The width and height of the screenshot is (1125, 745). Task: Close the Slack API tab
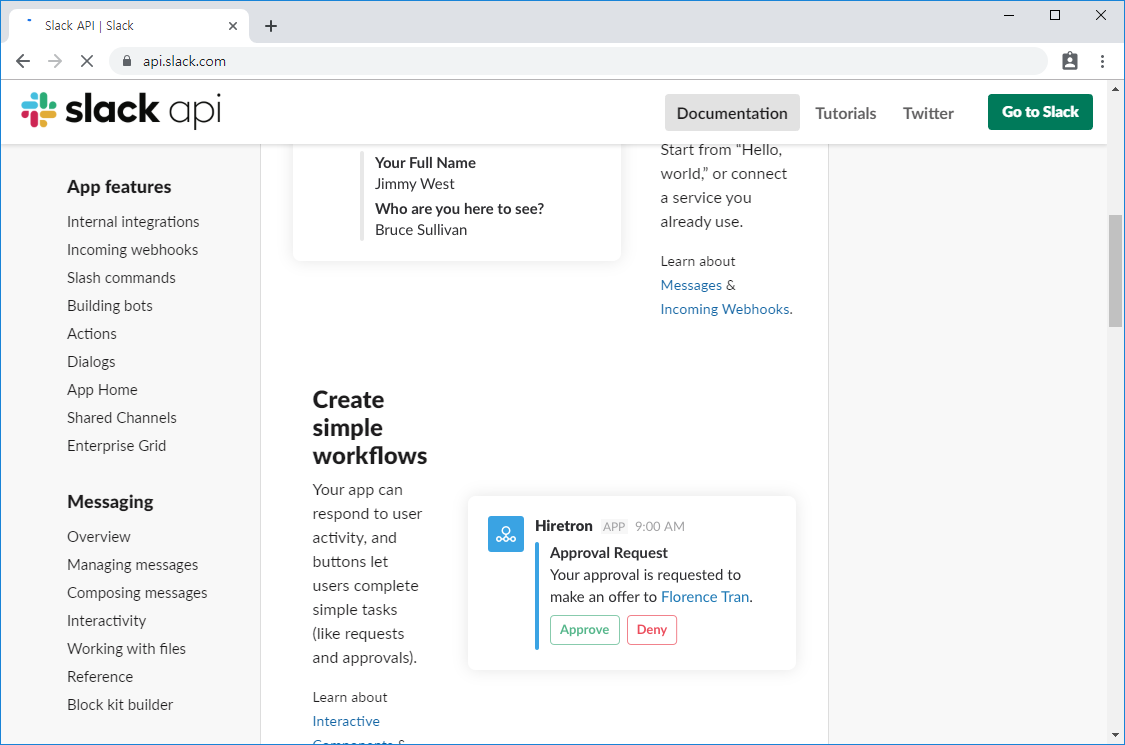[x=232, y=26]
